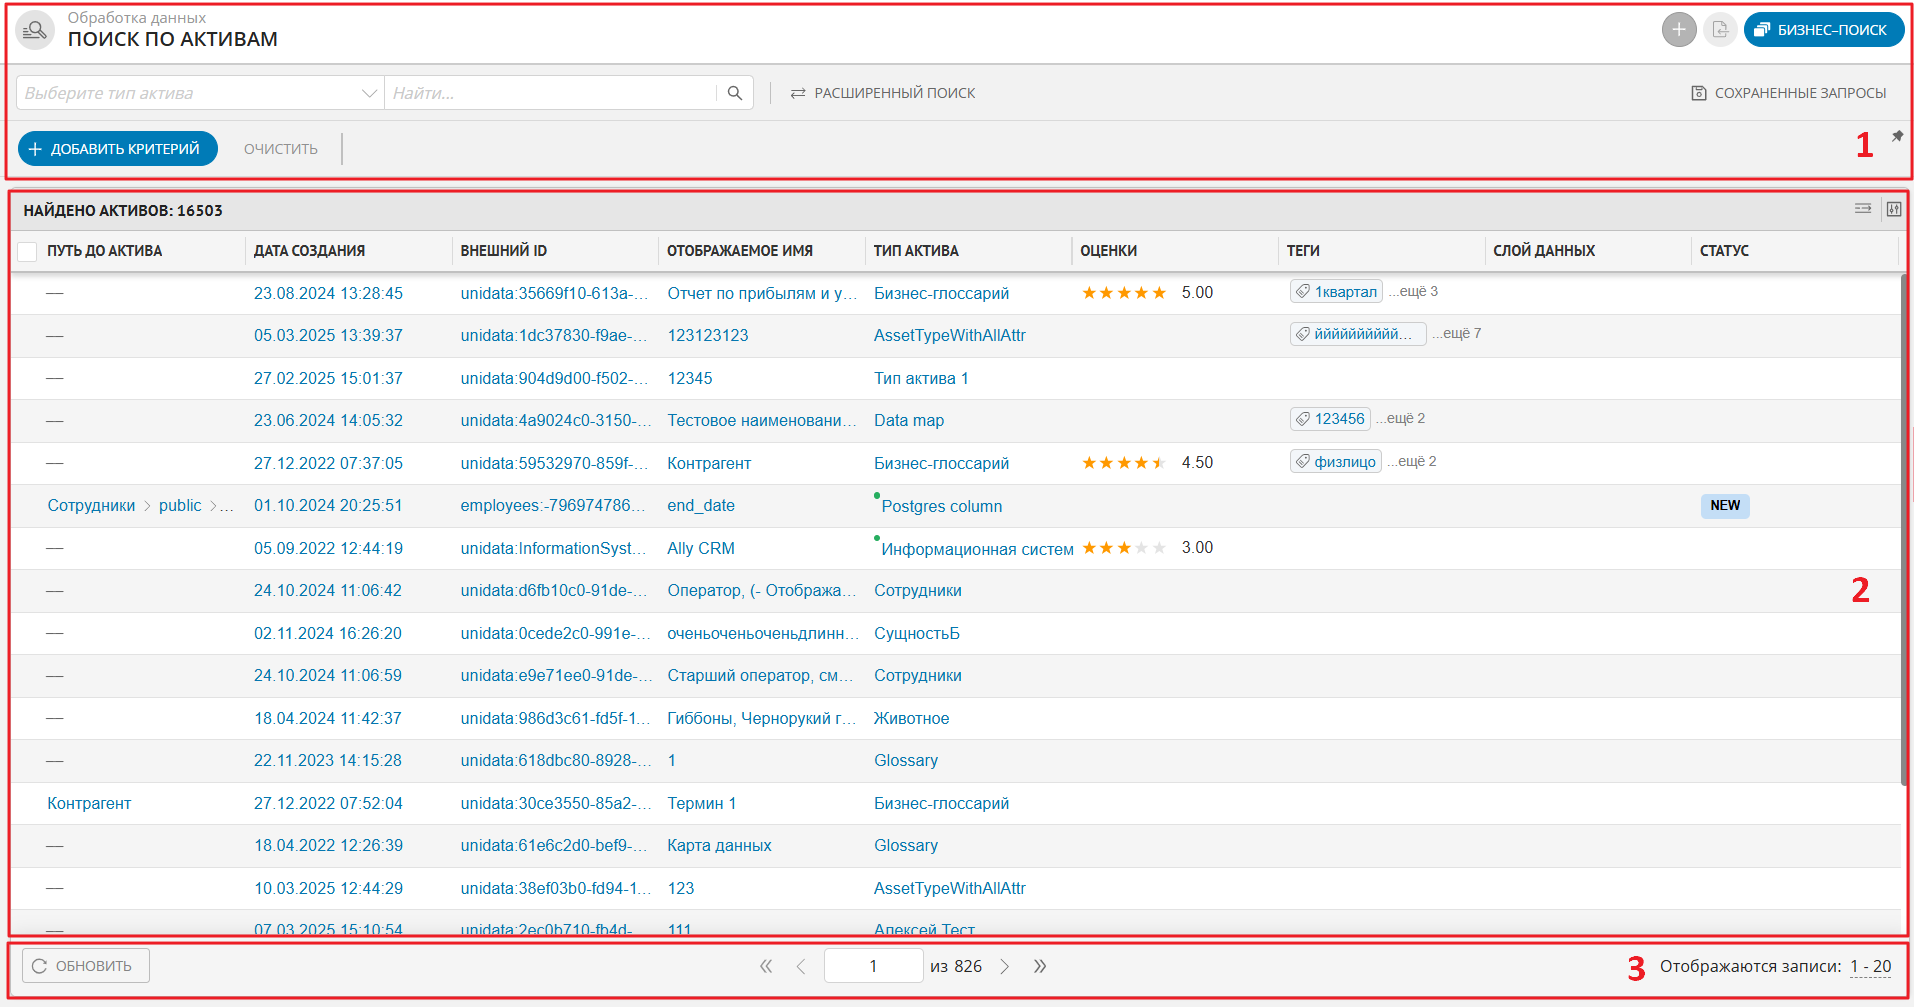Open column settings via the sliders icon

[1895, 210]
